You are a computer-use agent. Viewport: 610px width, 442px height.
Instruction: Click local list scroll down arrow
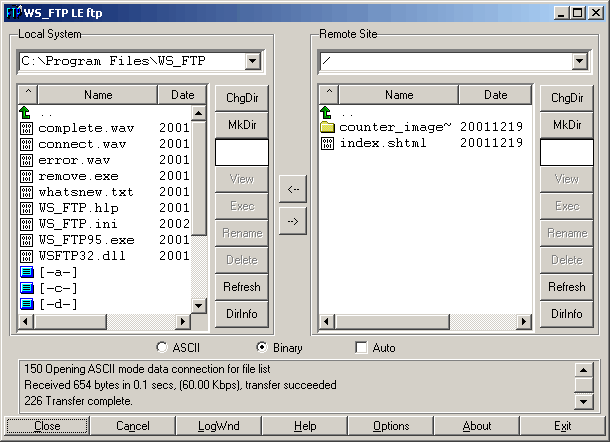point(198,306)
